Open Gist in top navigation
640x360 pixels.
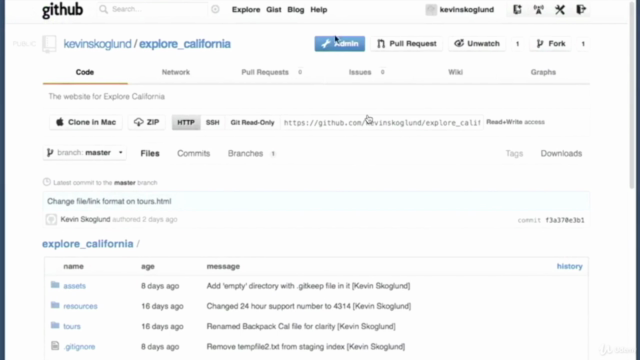273,9
